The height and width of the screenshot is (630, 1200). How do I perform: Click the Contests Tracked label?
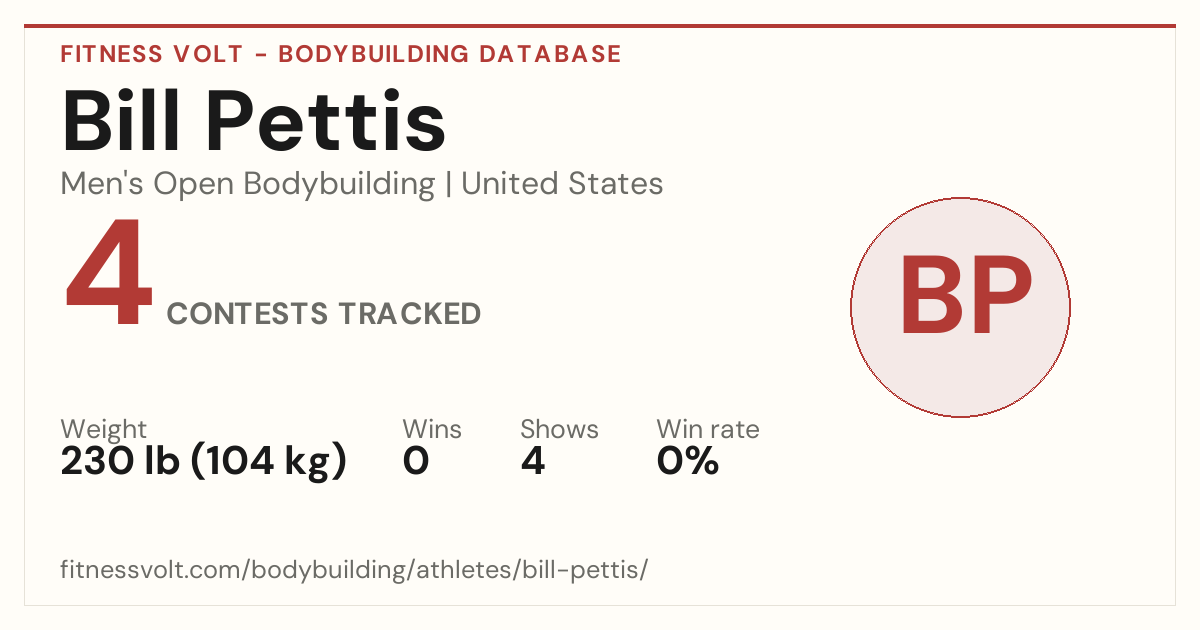click(324, 314)
